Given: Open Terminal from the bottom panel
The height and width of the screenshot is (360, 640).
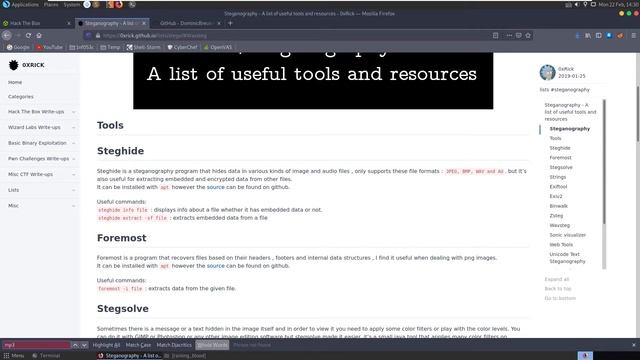Looking at the screenshot, I should (46, 356).
